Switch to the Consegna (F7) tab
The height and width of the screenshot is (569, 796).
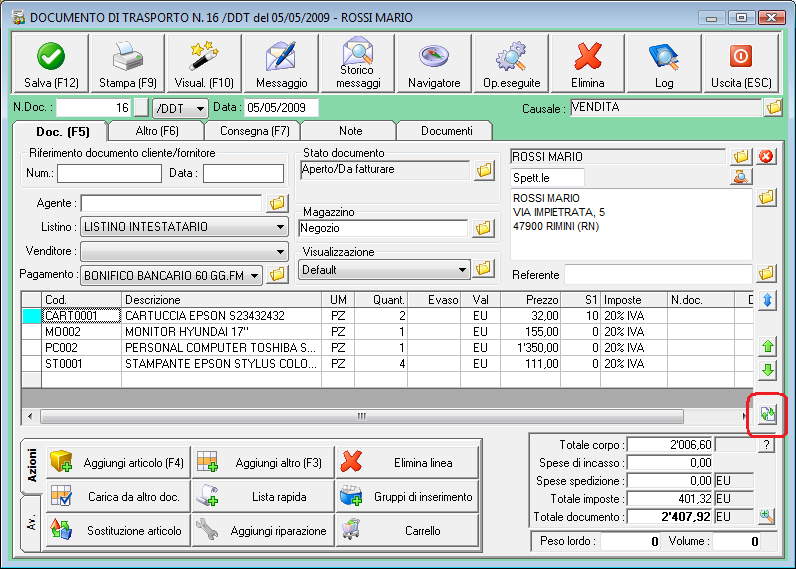(x=252, y=131)
